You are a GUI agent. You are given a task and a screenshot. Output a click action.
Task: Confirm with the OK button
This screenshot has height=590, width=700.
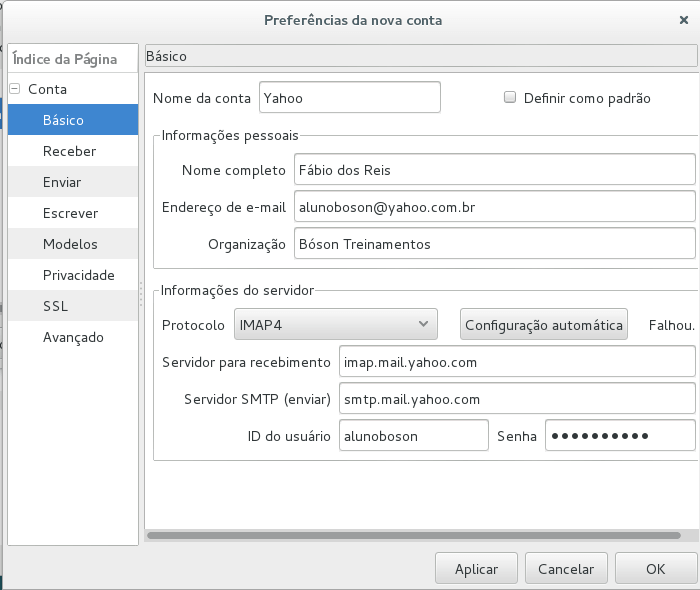[655, 568]
